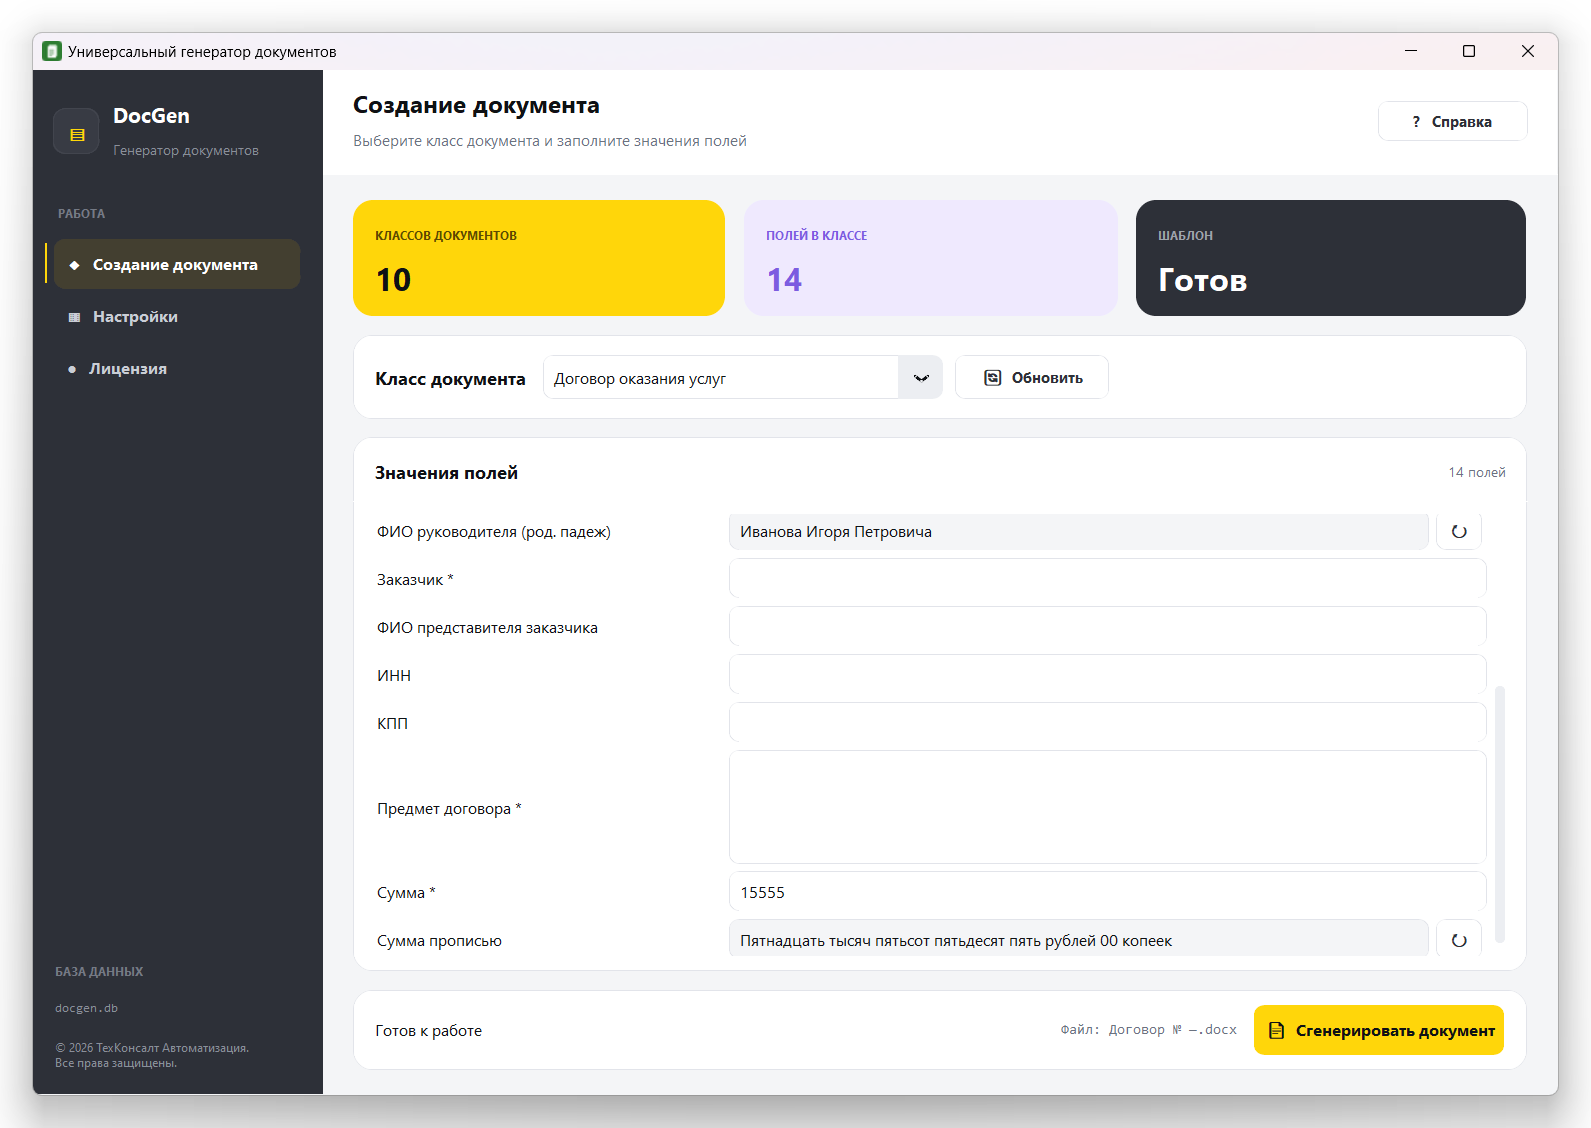
Task: Click the save icon inside Обновить button
Action: (x=993, y=378)
